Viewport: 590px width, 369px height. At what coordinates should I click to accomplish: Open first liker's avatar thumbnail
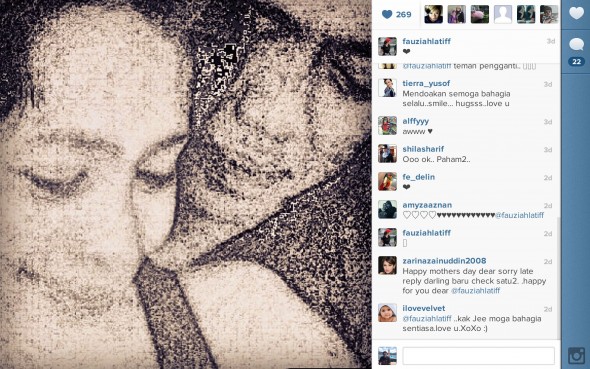[433, 14]
